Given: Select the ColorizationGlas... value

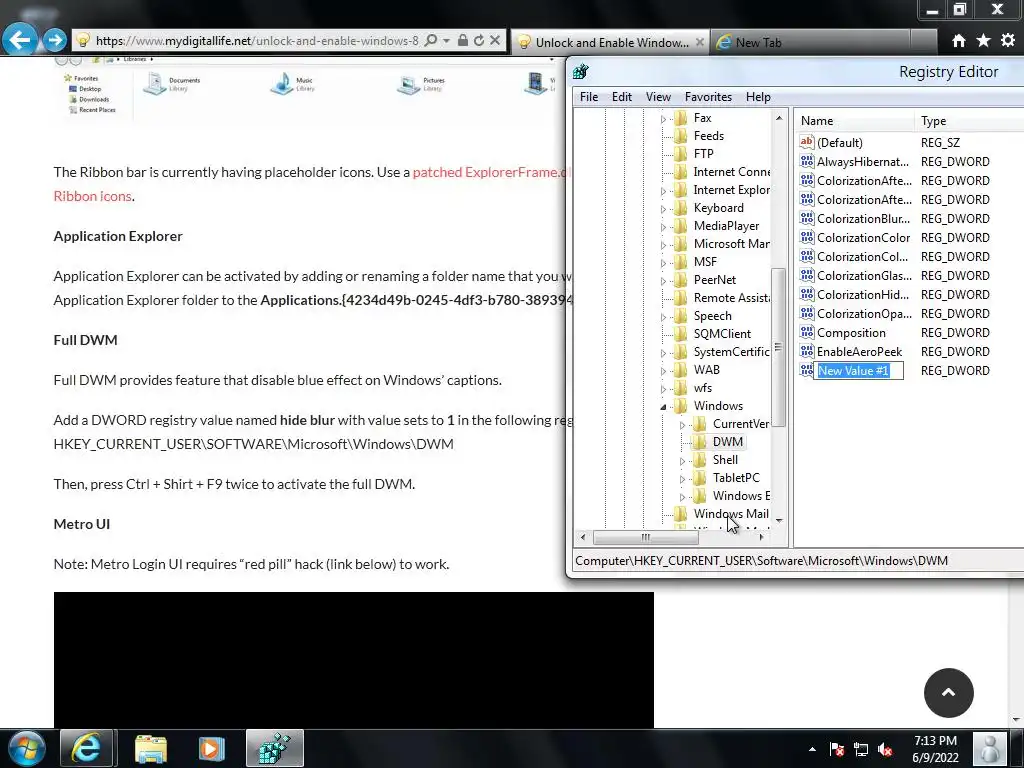Looking at the screenshot, I should click(x=864, y=276).
